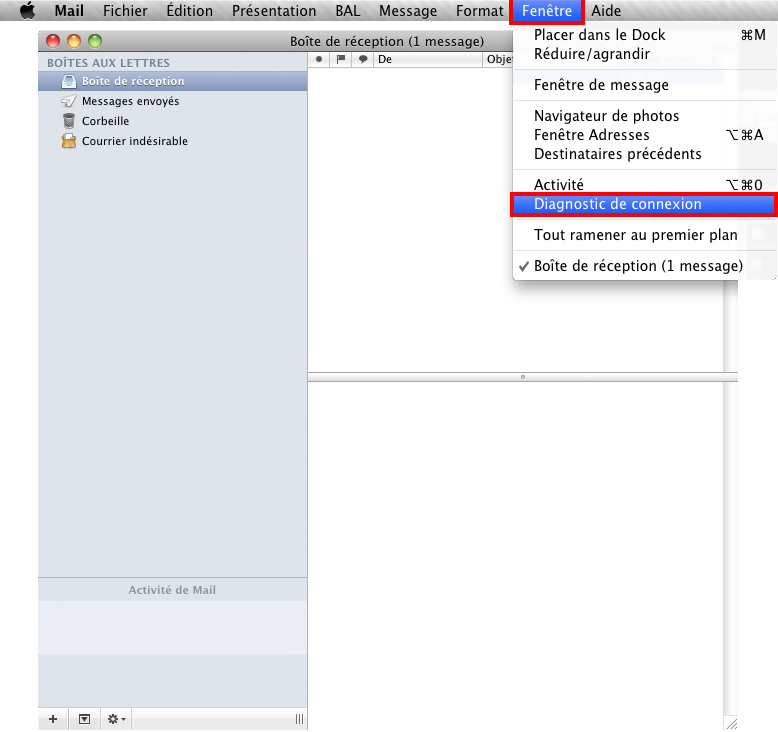Image resolution: width=778 pixels, height=732 pixels.
Task: Open the gear action menu
Action: pos(116,719)
